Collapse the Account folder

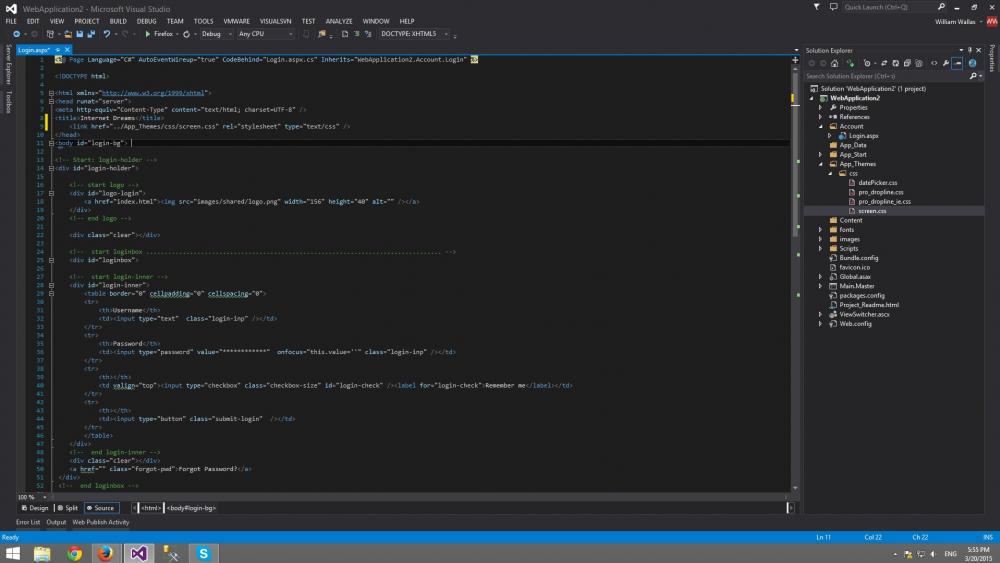click(x=821, y=126)
